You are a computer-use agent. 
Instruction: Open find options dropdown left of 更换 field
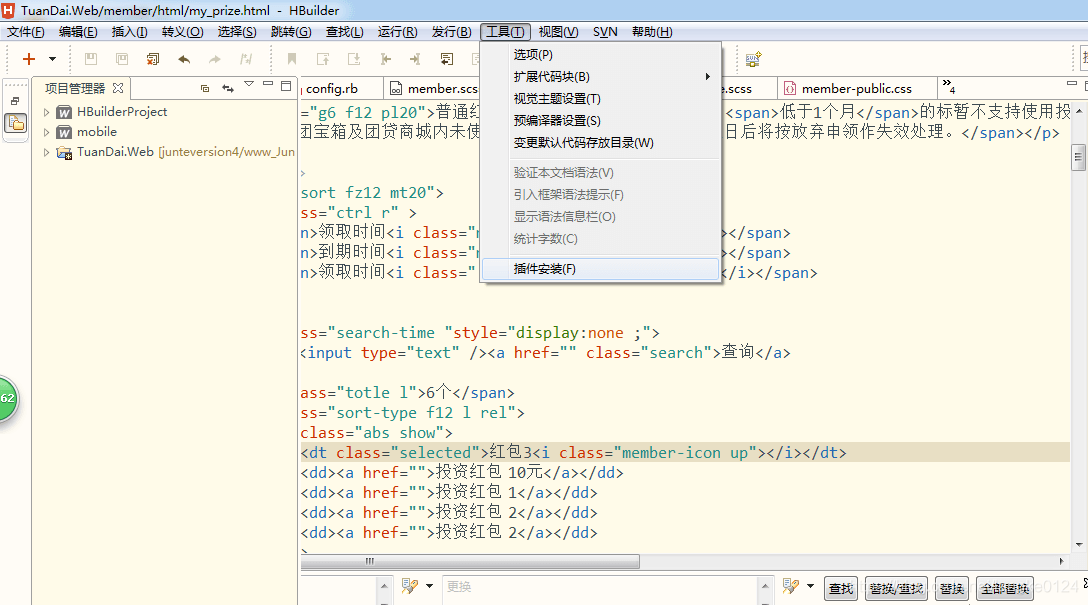click(430, 586)
